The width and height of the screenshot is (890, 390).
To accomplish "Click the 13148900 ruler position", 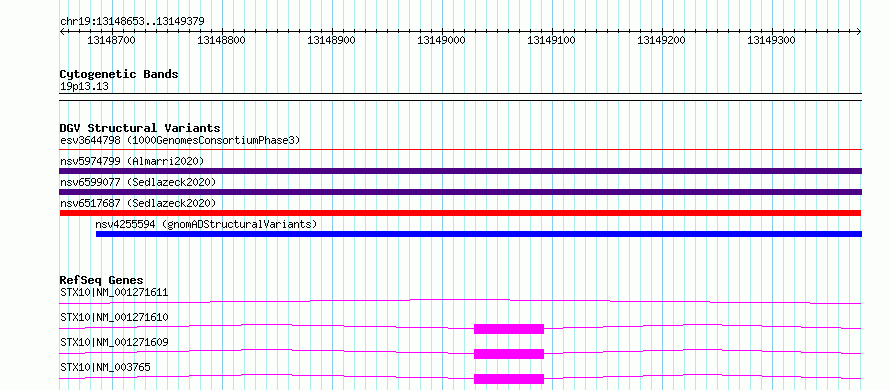I will click(x=331, y=40).
